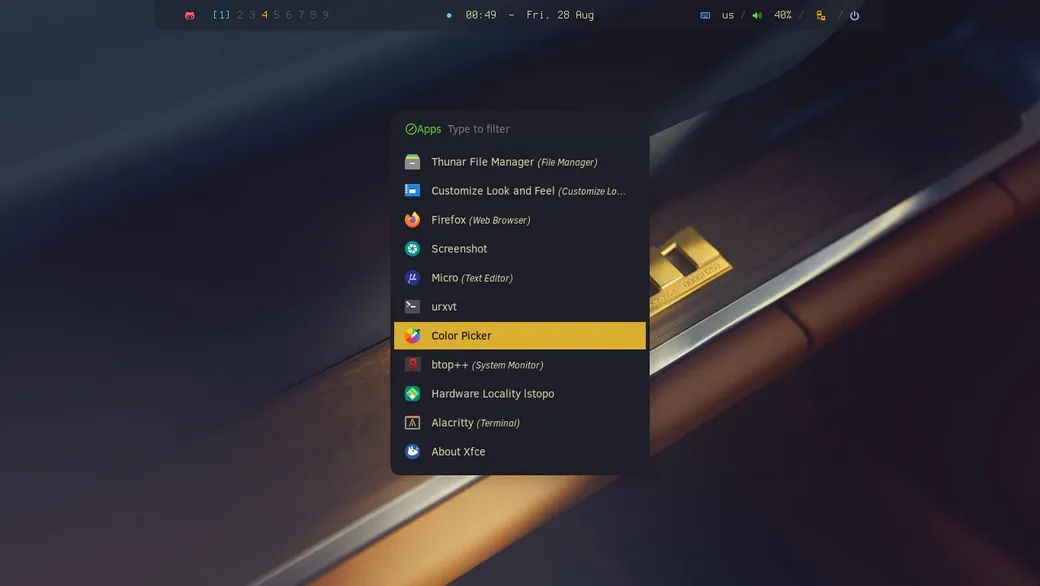Screen dimensions: 1040x586
Task: Select the highlighted Color Picker entry
Action: [x=520, y=335]
